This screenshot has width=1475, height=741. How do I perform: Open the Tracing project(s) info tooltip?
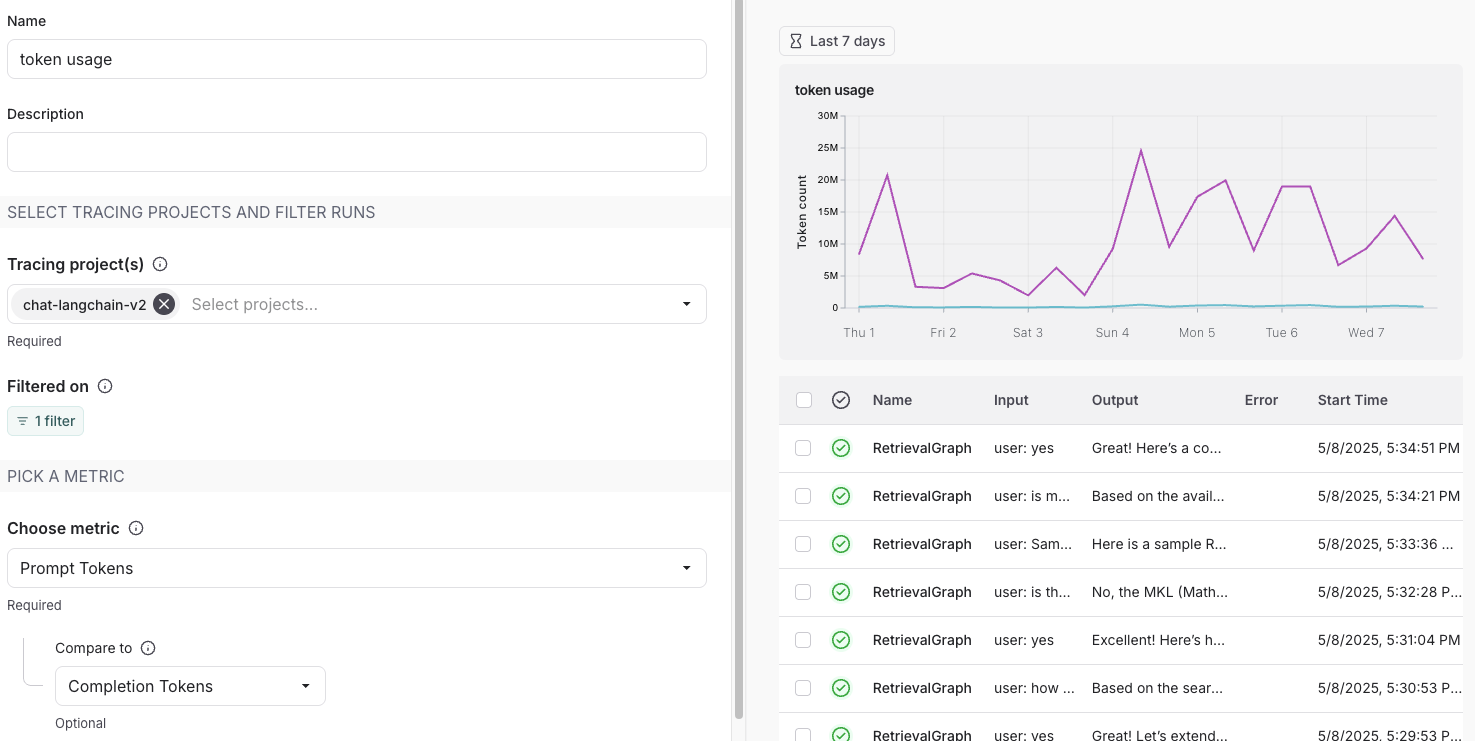pos(160,264)
